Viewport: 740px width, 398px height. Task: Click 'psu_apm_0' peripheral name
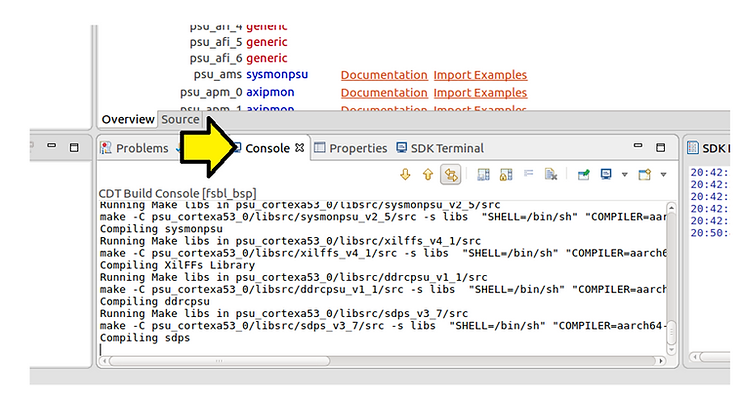211,93
